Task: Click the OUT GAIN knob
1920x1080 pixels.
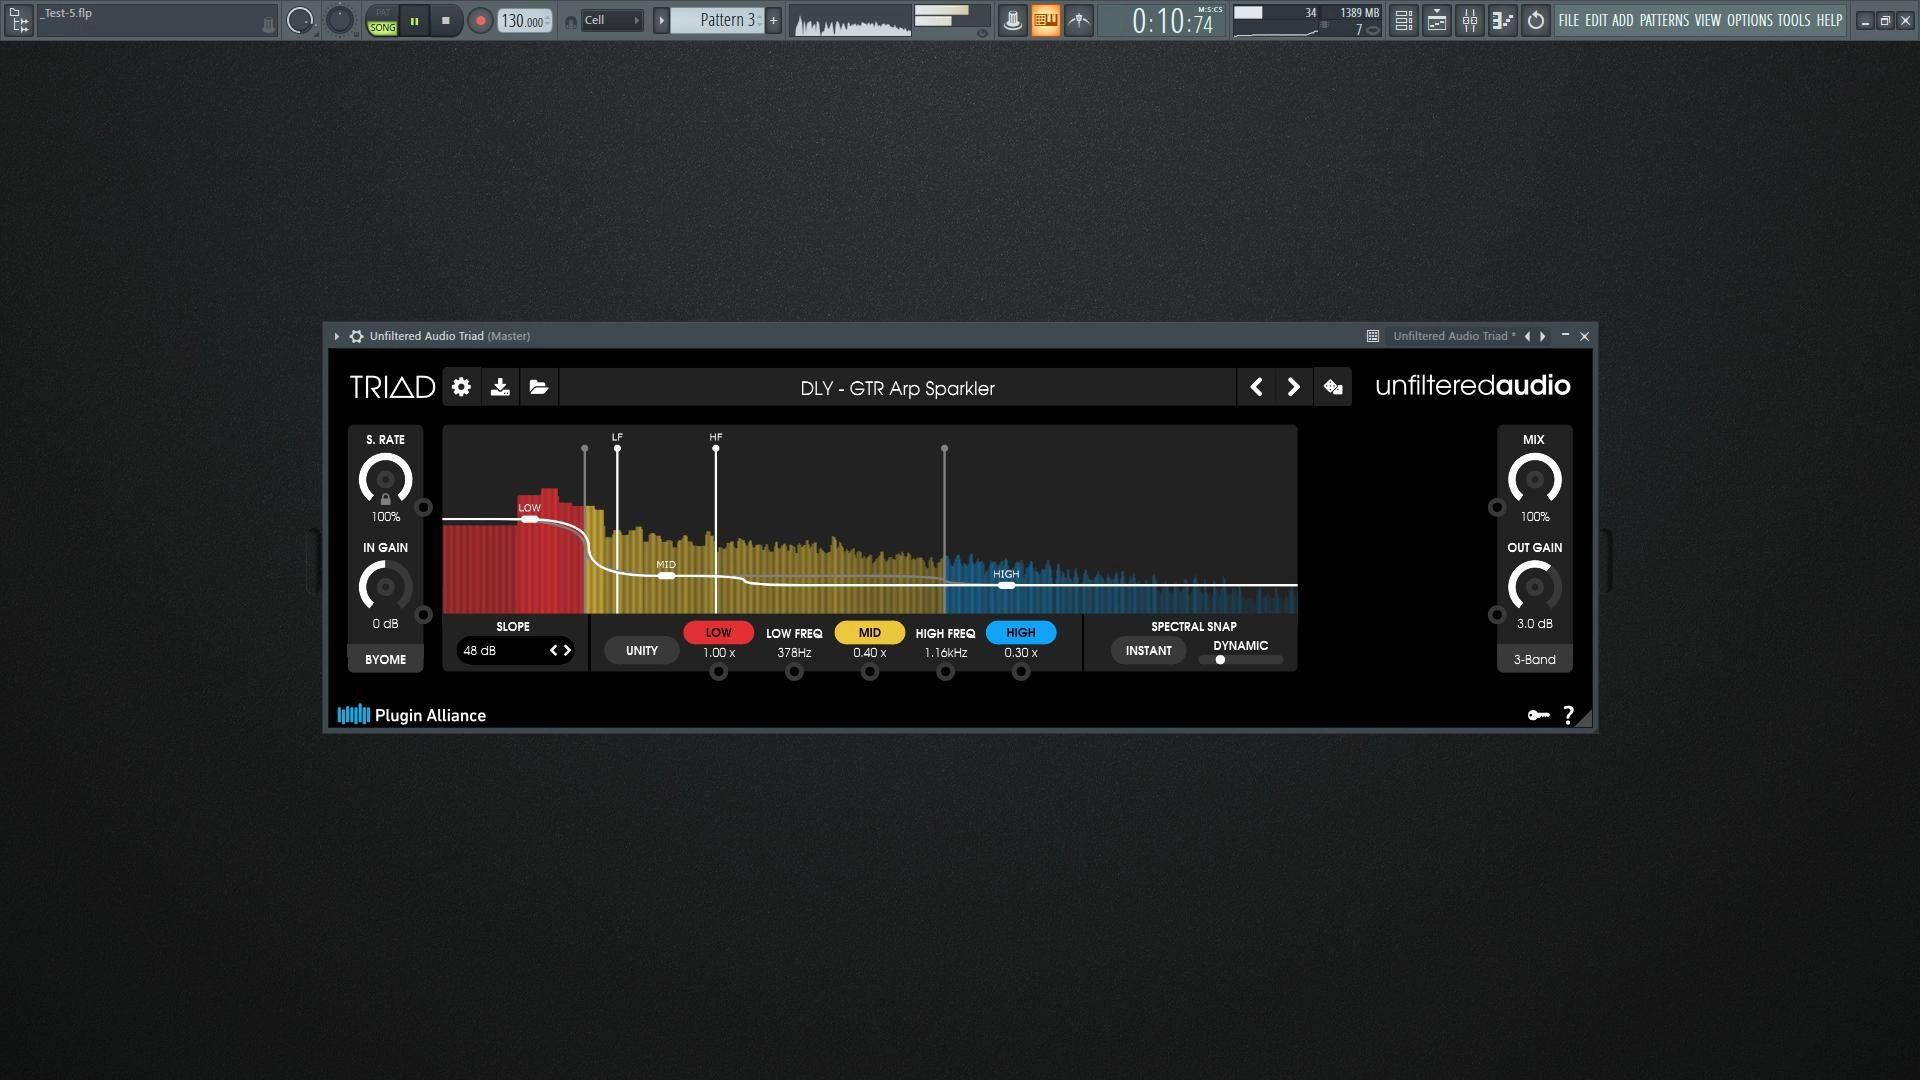Action: tap(1534, 587)
